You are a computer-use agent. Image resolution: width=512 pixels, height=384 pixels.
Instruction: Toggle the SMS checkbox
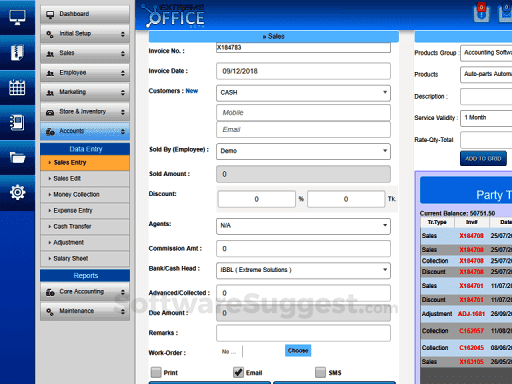click(320, 372)
